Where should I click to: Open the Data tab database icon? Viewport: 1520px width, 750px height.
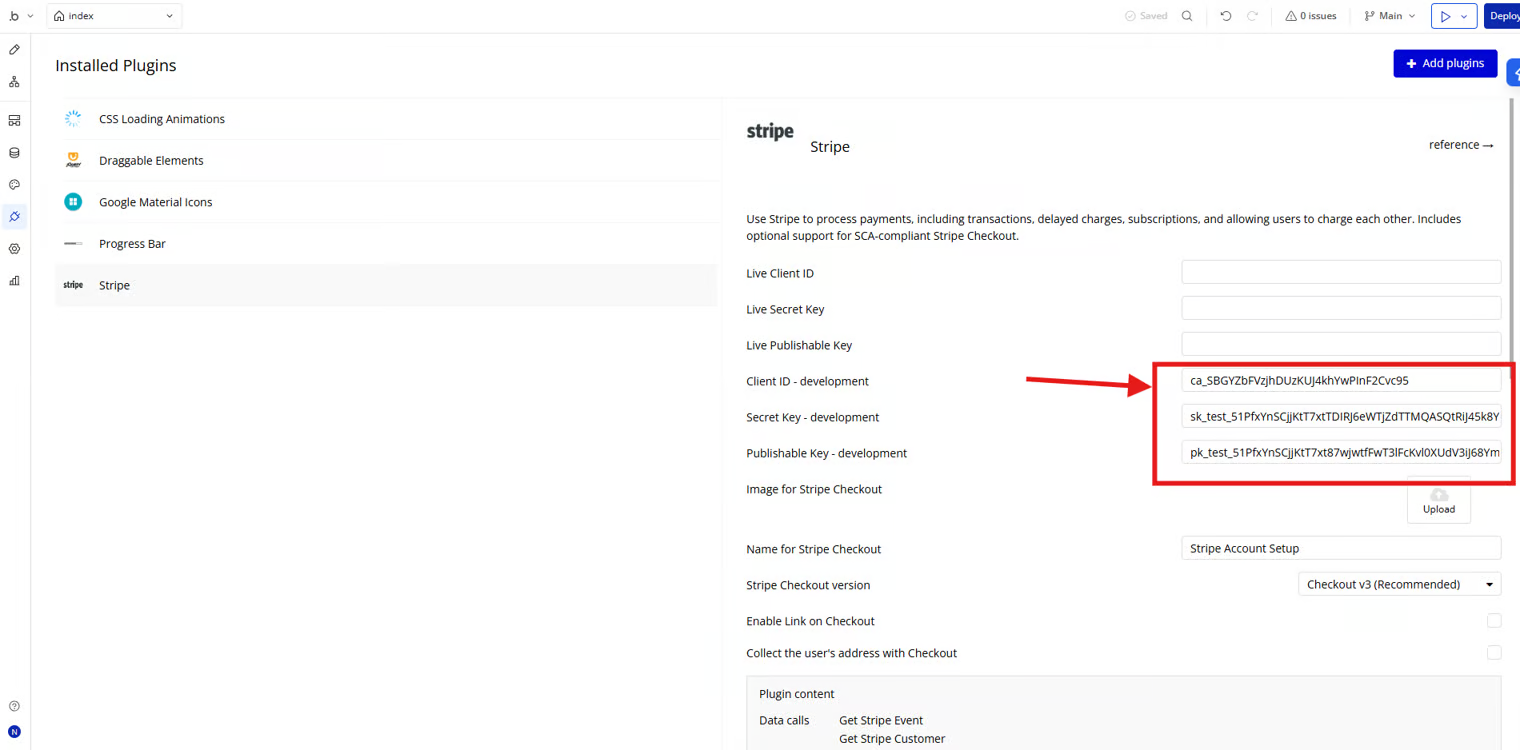point(14,153)
